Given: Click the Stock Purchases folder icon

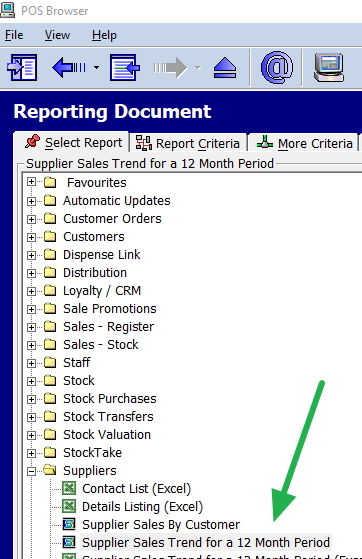Looking at the screenshot, I should tap(50, 398).
